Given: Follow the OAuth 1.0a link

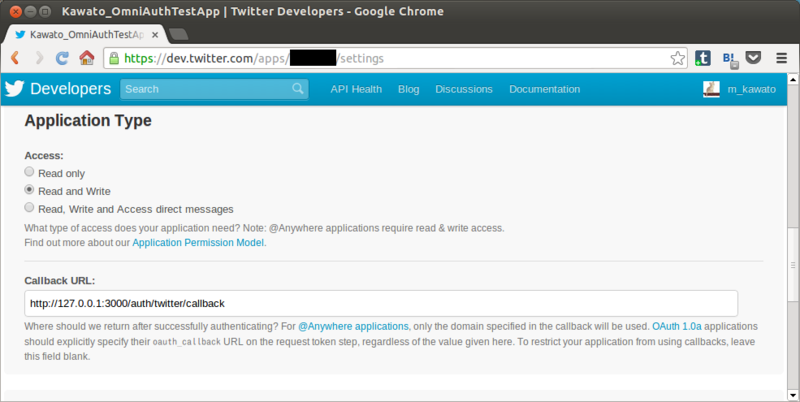Looking at the screenshot, I should tap(677, 326).
